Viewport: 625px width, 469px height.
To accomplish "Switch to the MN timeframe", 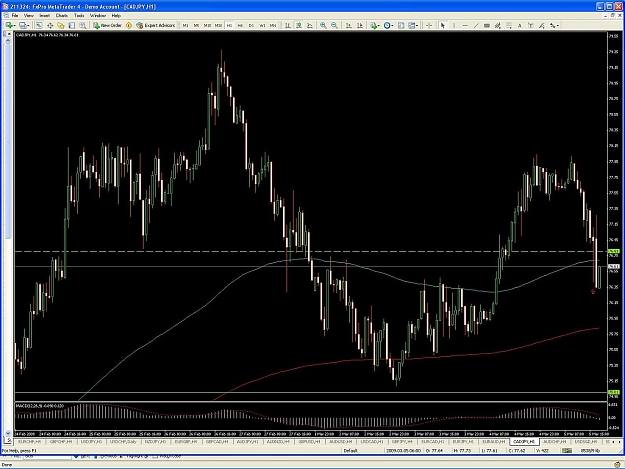I will click(x=273, y=25).
